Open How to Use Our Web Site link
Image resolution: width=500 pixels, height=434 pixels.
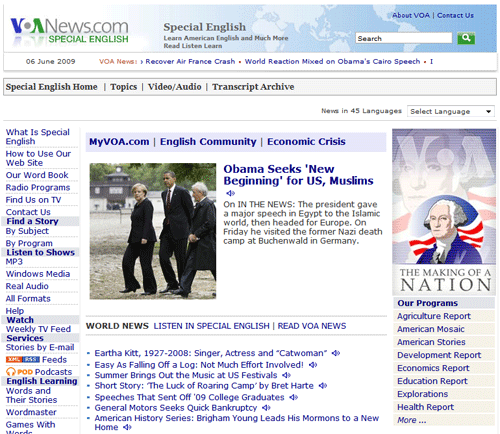(38, 158)
